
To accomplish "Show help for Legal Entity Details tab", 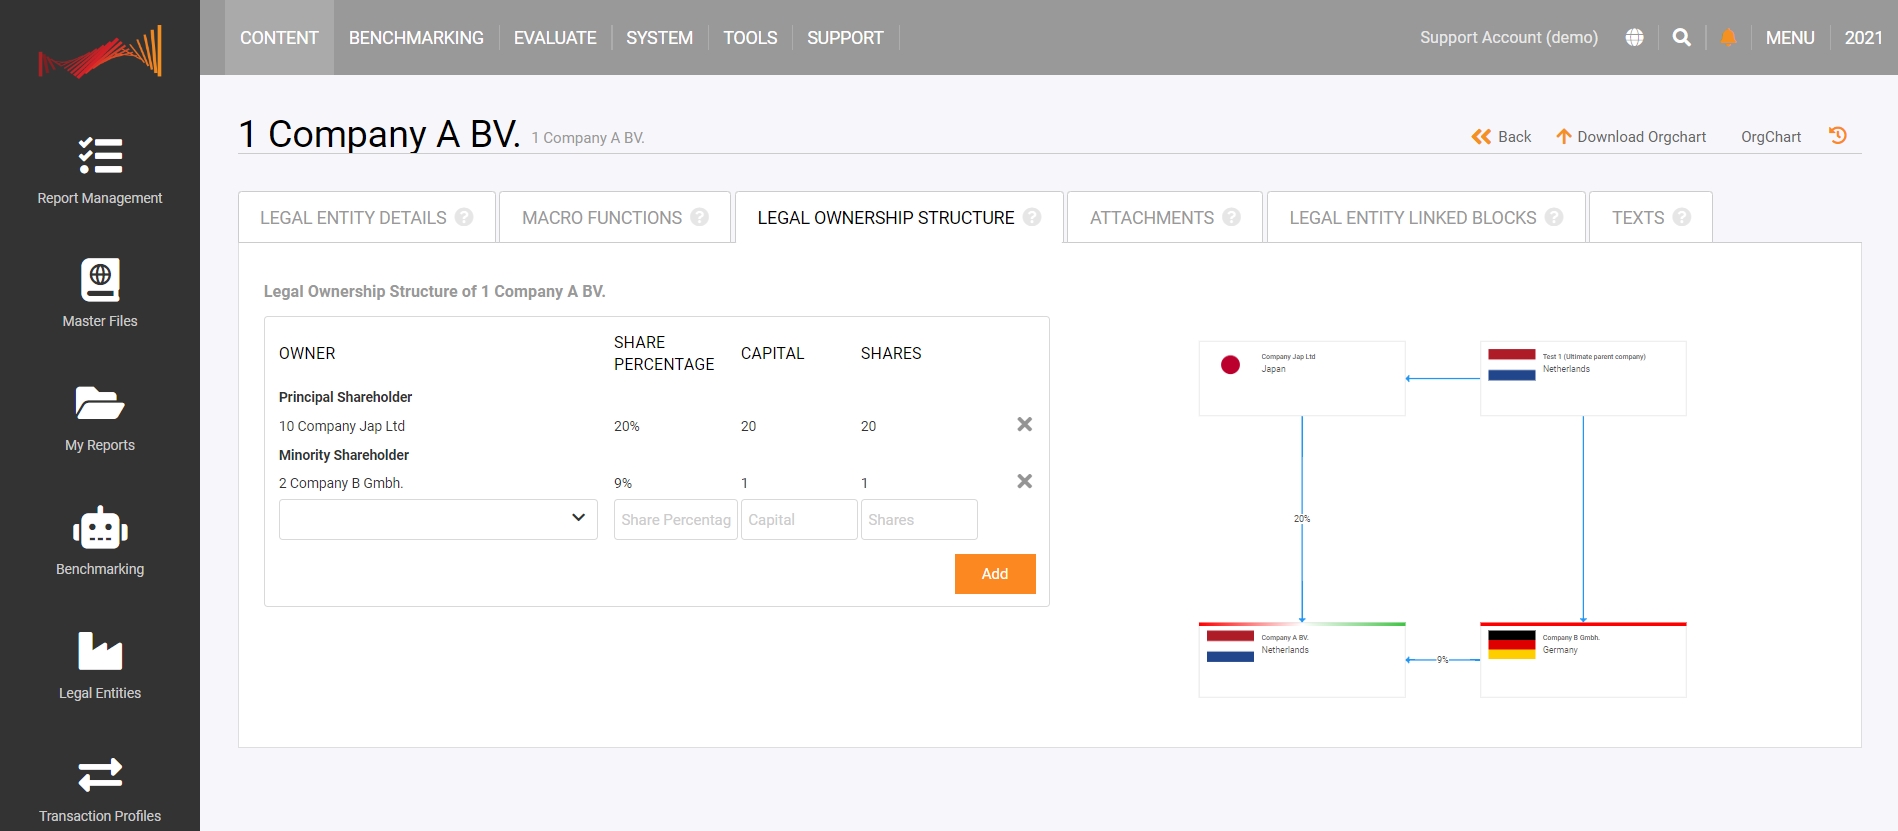I will 464,217.
